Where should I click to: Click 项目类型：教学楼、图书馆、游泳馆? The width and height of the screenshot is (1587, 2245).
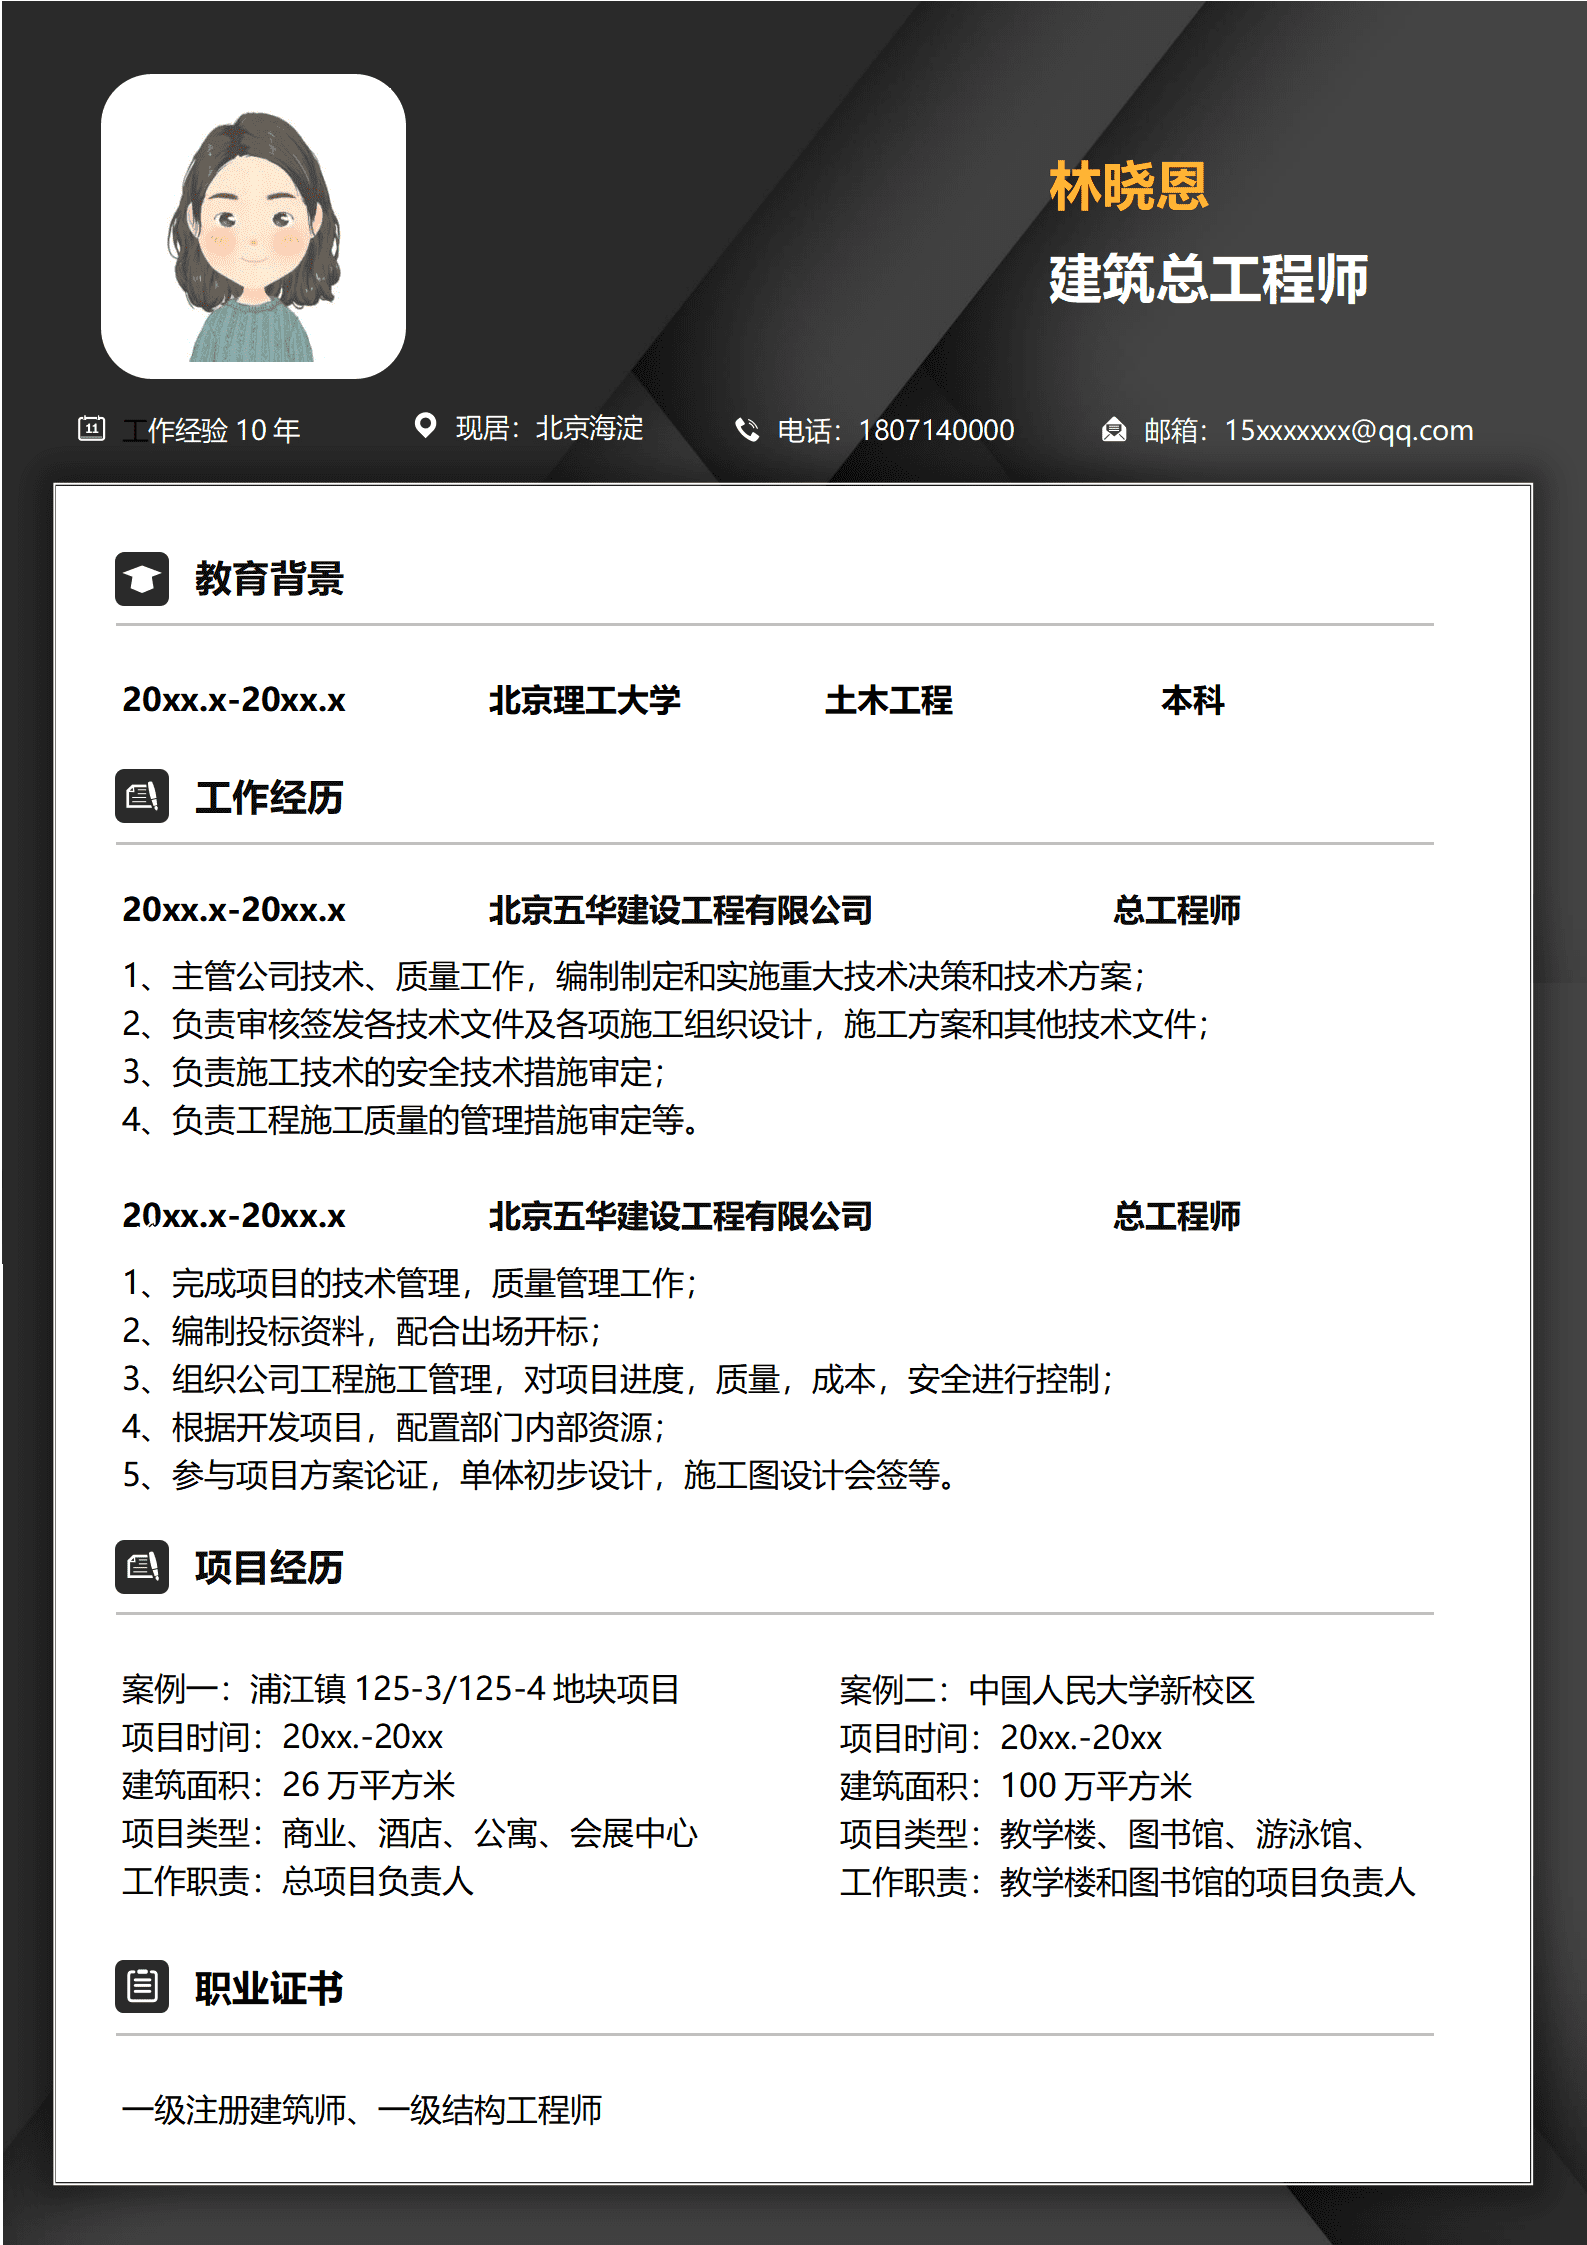coord(1103,1834)
